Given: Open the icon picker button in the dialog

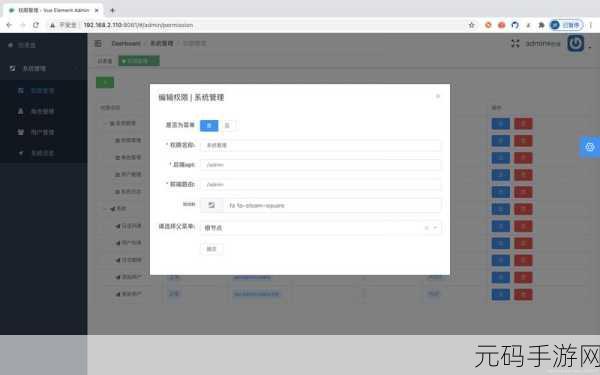Looking at the screenshot, I should (212, 205).
